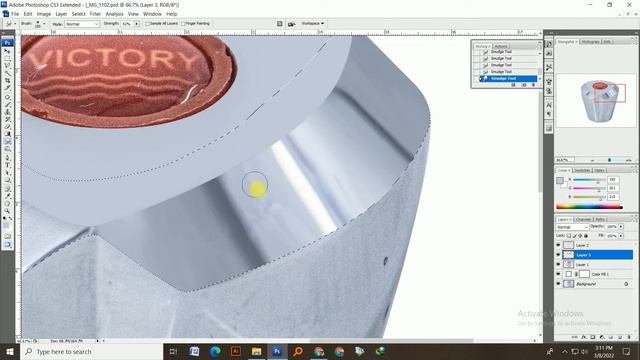Select the Eraser tool
The width and height of the screenshot is (640, 360).
click(7, 127)
